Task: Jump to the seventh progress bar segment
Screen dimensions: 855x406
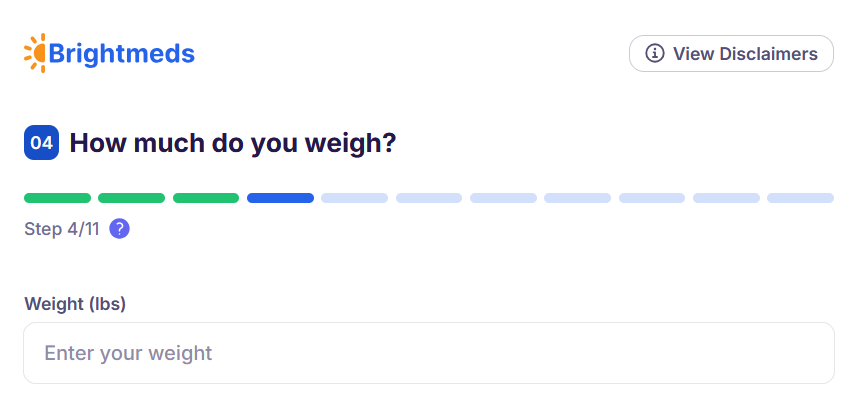Action: (x=503, y=198)
